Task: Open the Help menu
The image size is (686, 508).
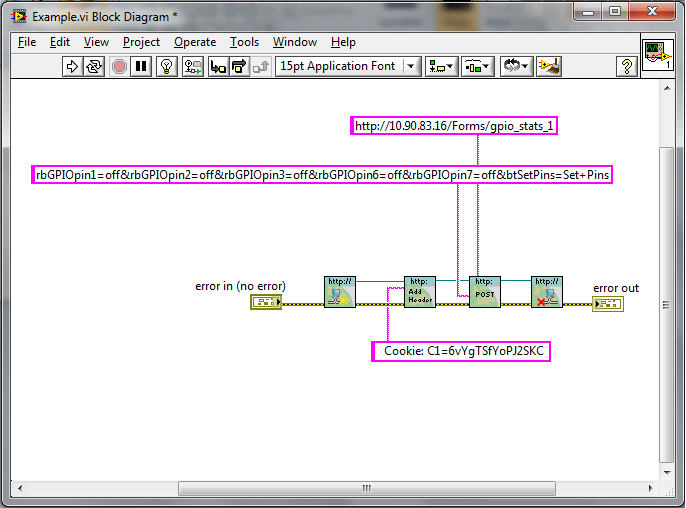Action: pos(343,42)
